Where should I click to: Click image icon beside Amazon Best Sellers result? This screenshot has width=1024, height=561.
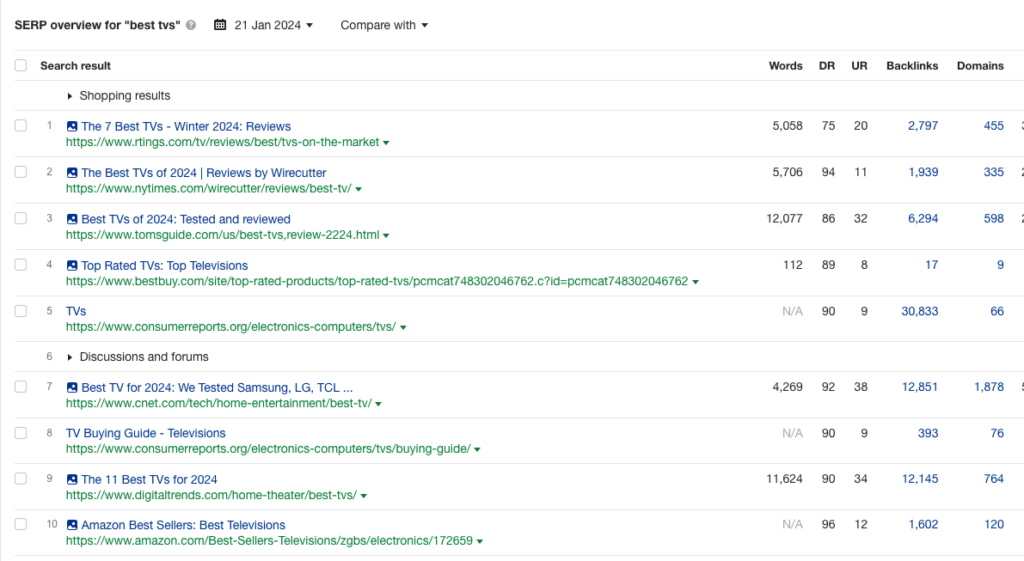[72, 526]
